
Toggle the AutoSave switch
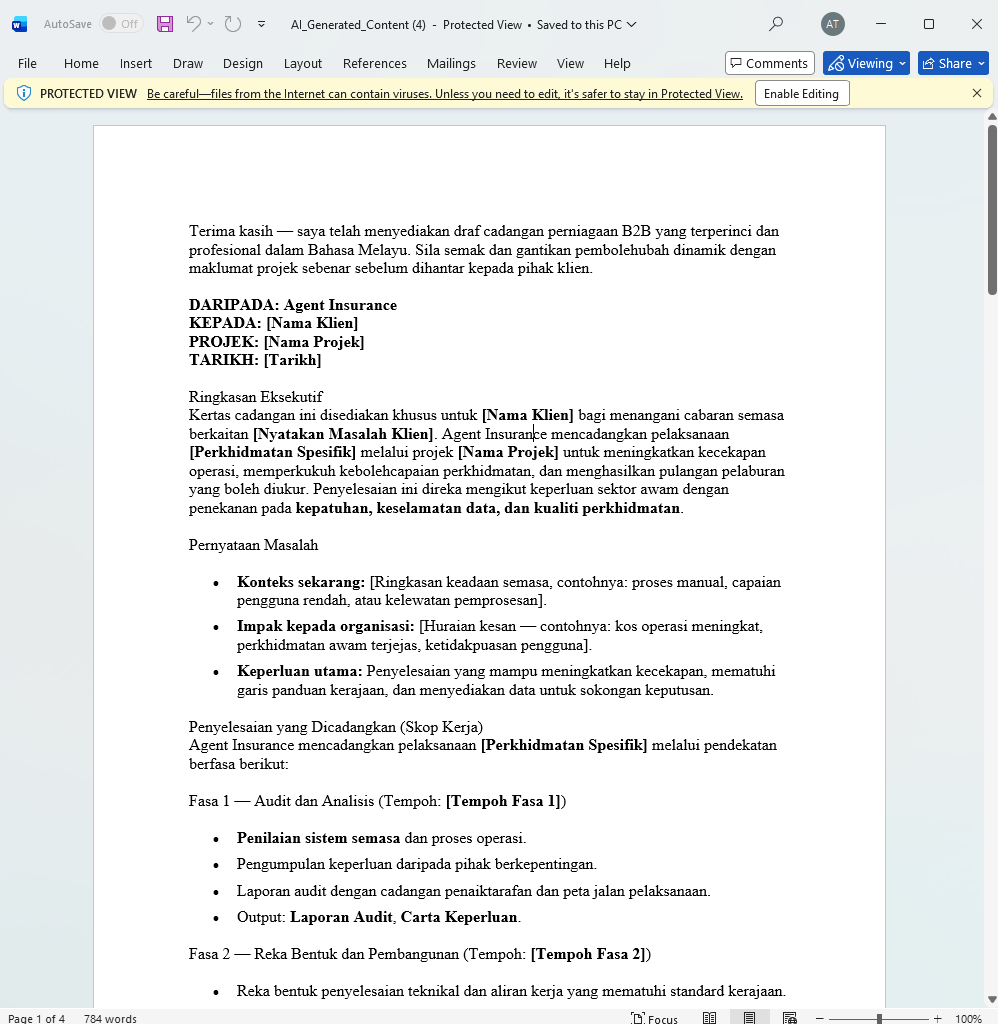pyautogui.click(x=120, y=24)
